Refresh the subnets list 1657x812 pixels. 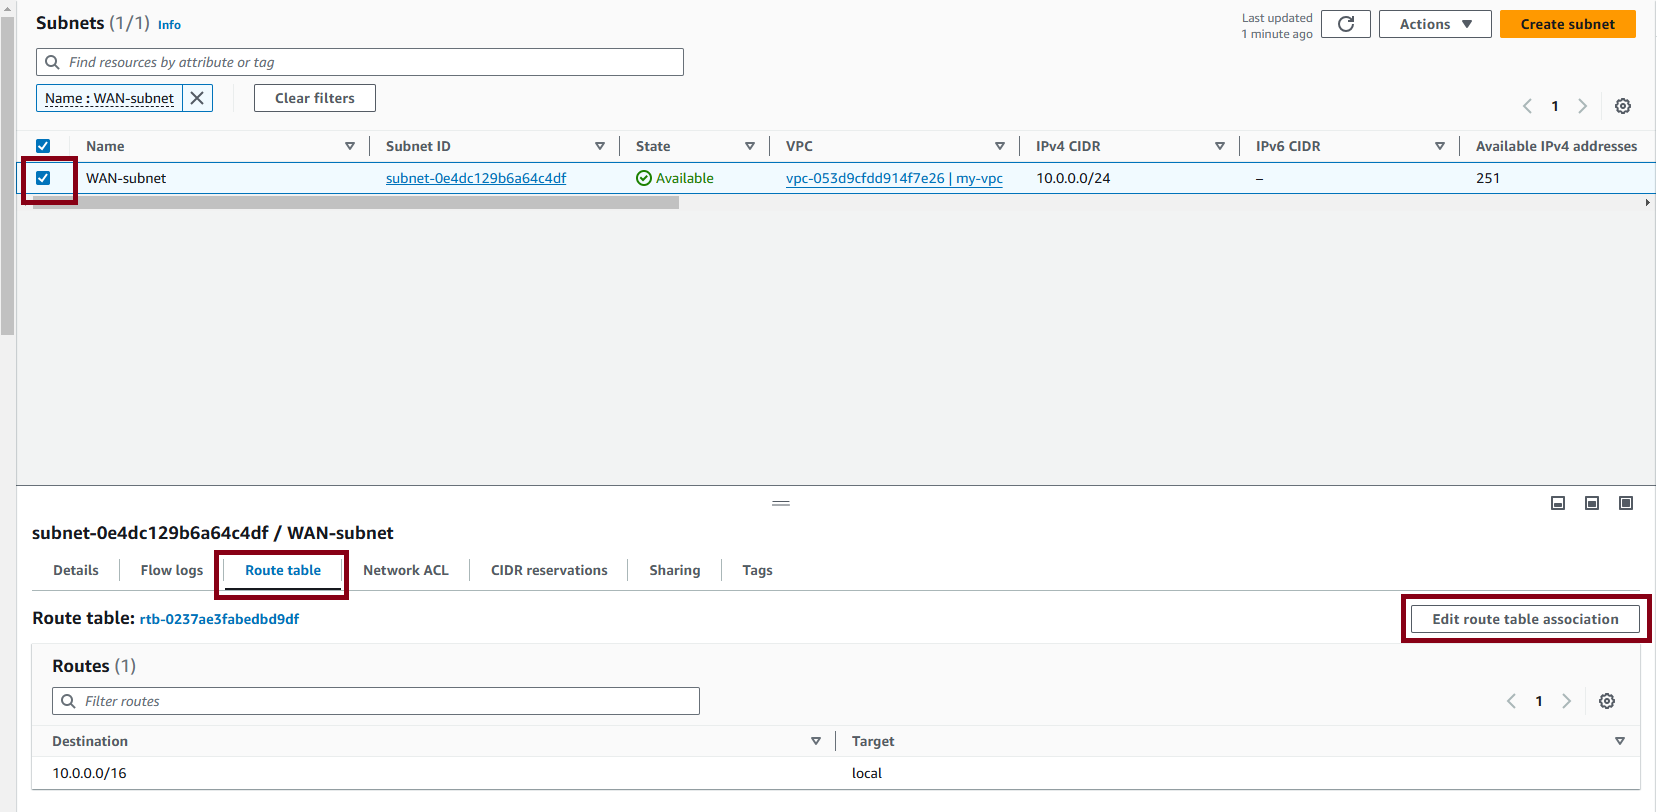1346,24
